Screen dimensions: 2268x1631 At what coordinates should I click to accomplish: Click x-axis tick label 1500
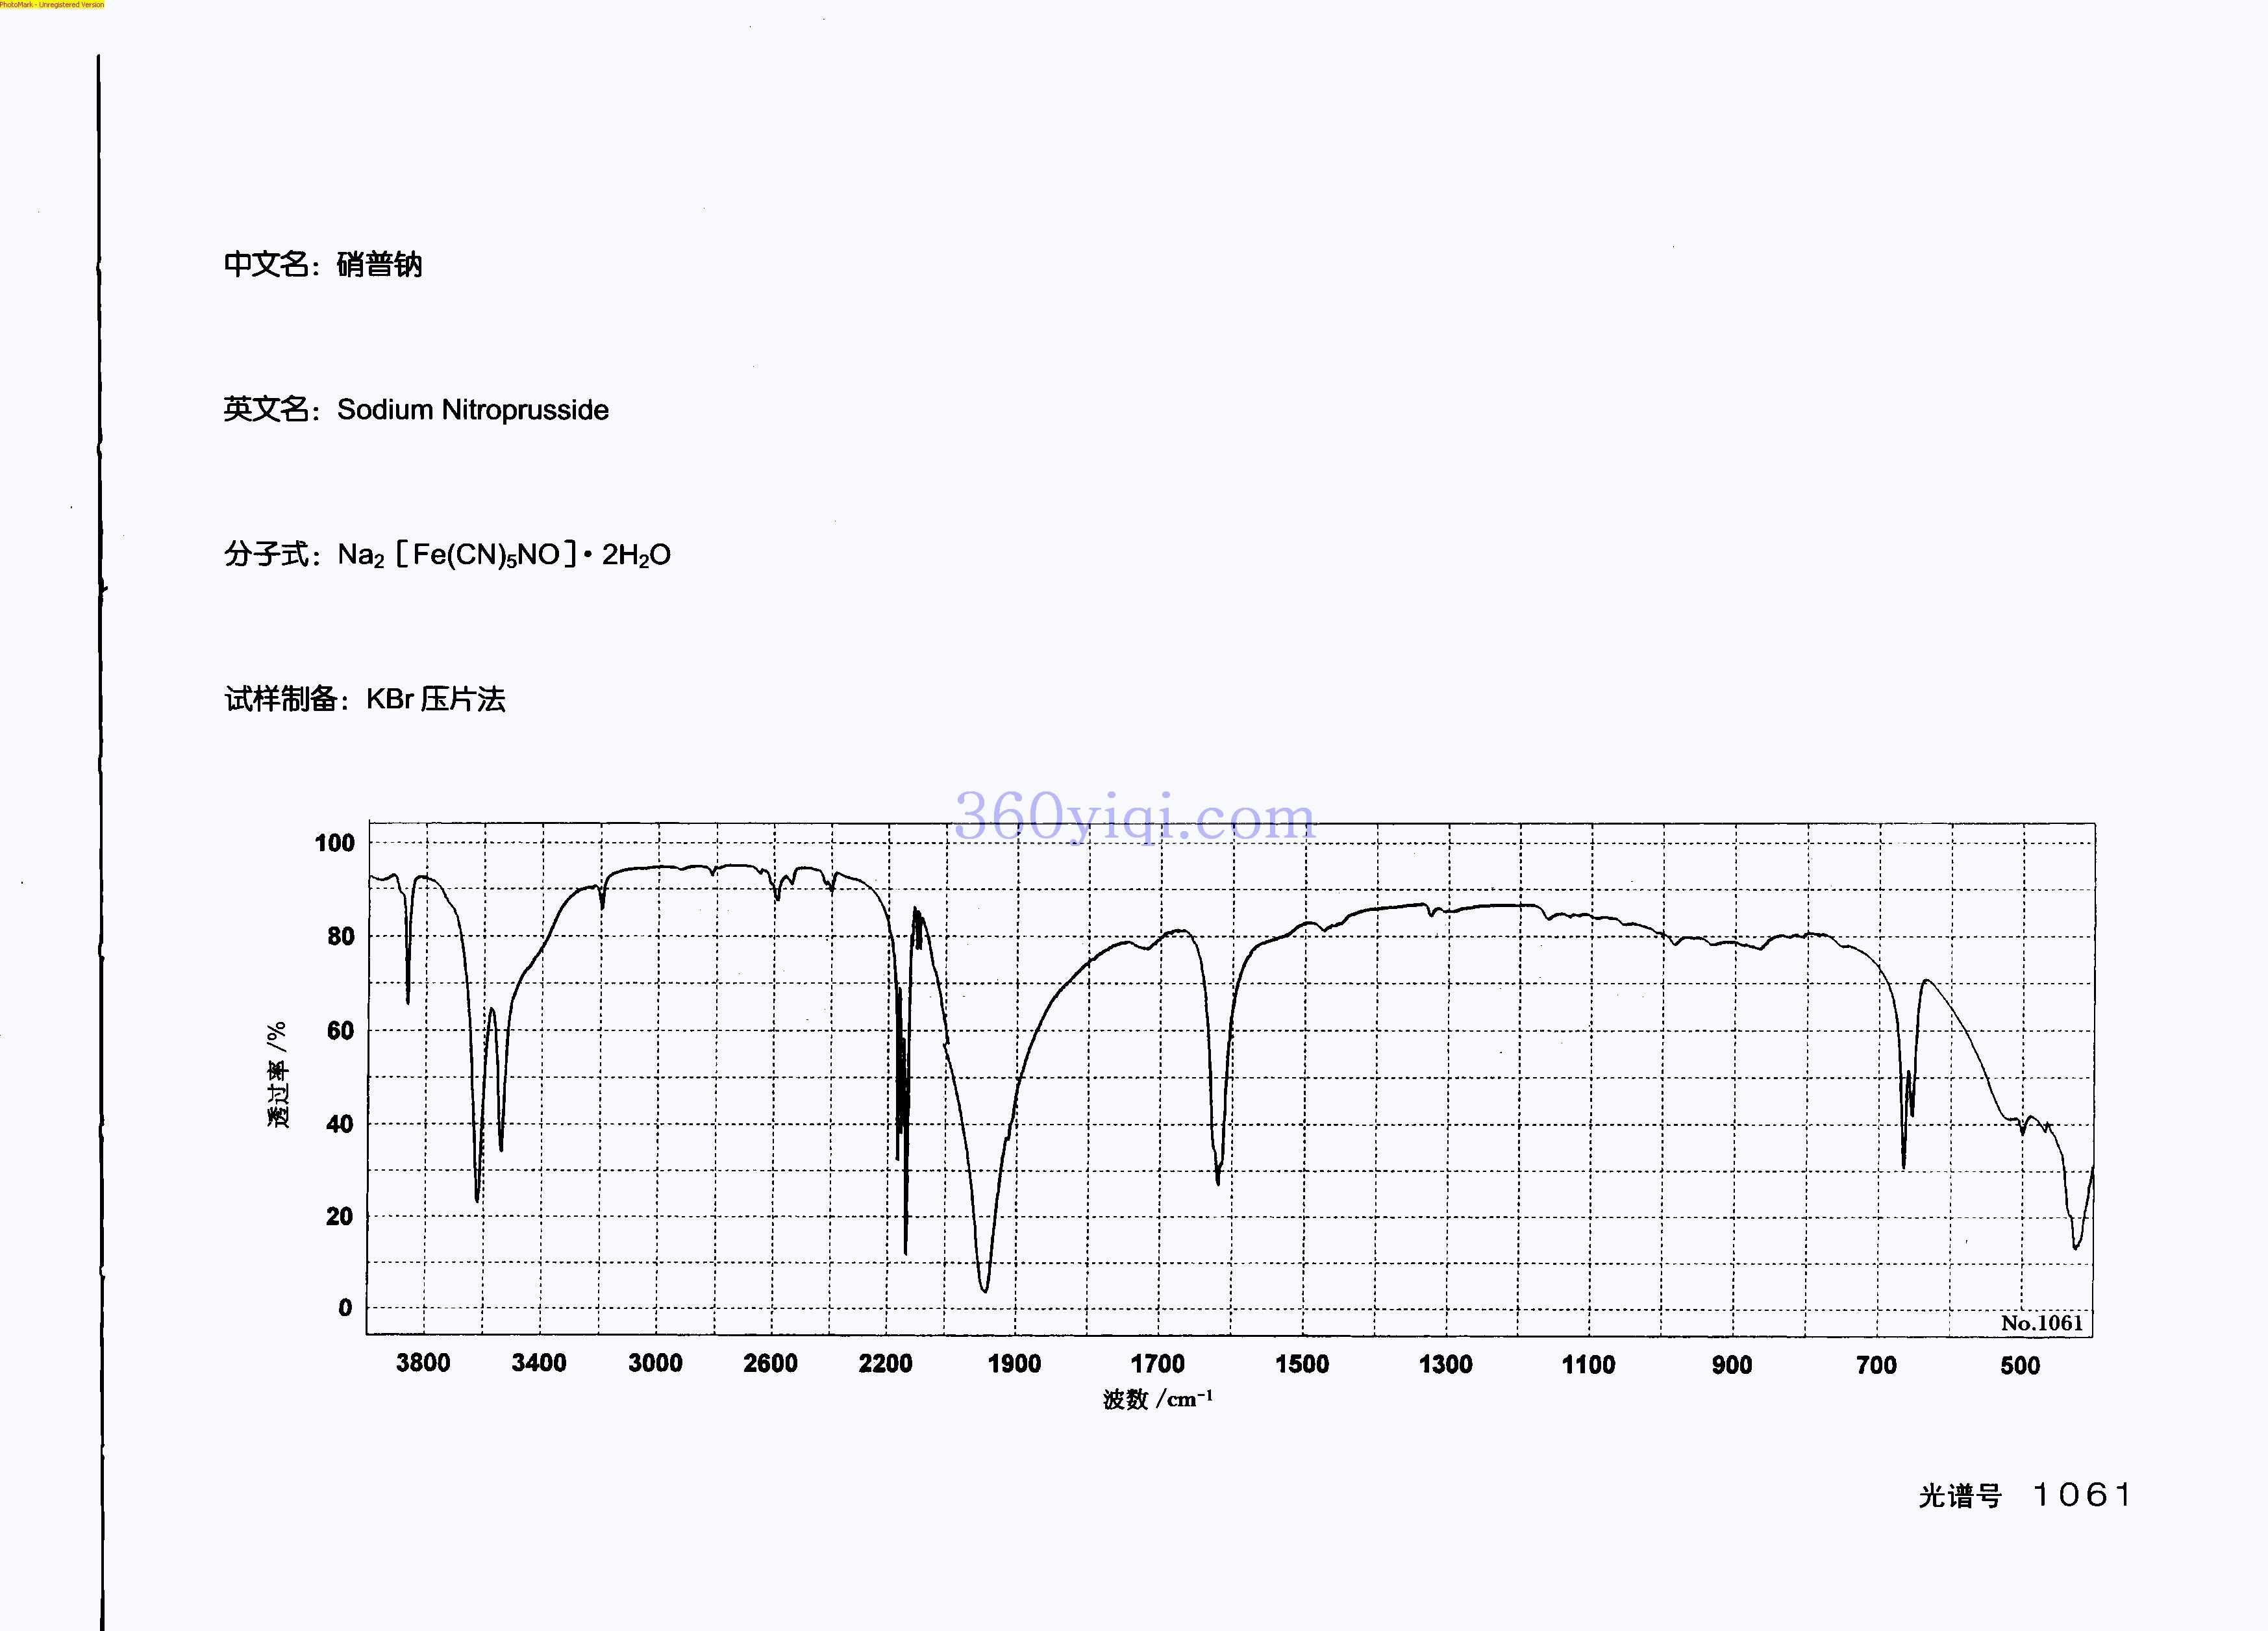[x=1301, y=1364]
